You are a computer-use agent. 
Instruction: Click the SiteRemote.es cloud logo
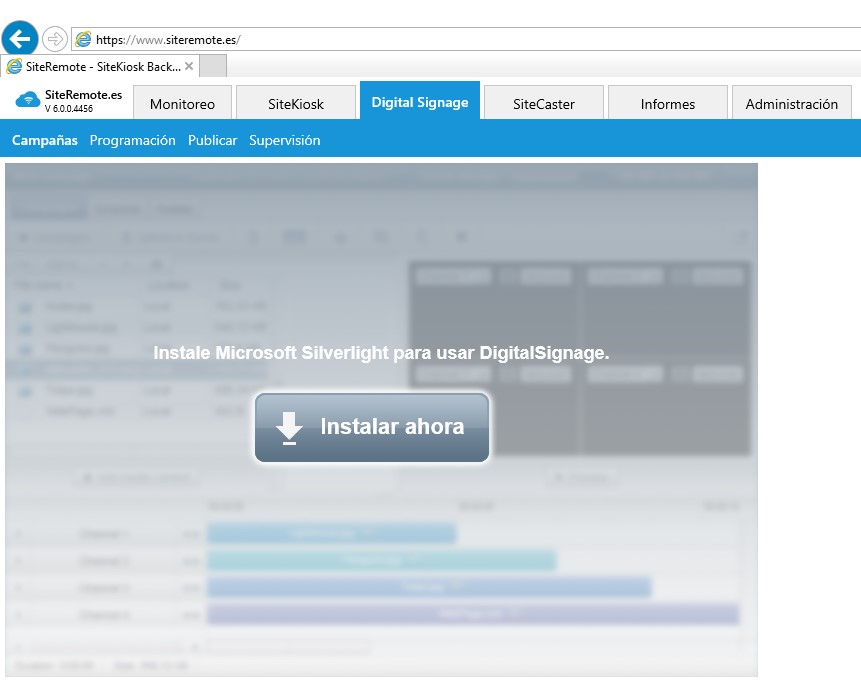click(x=28, y=100)
